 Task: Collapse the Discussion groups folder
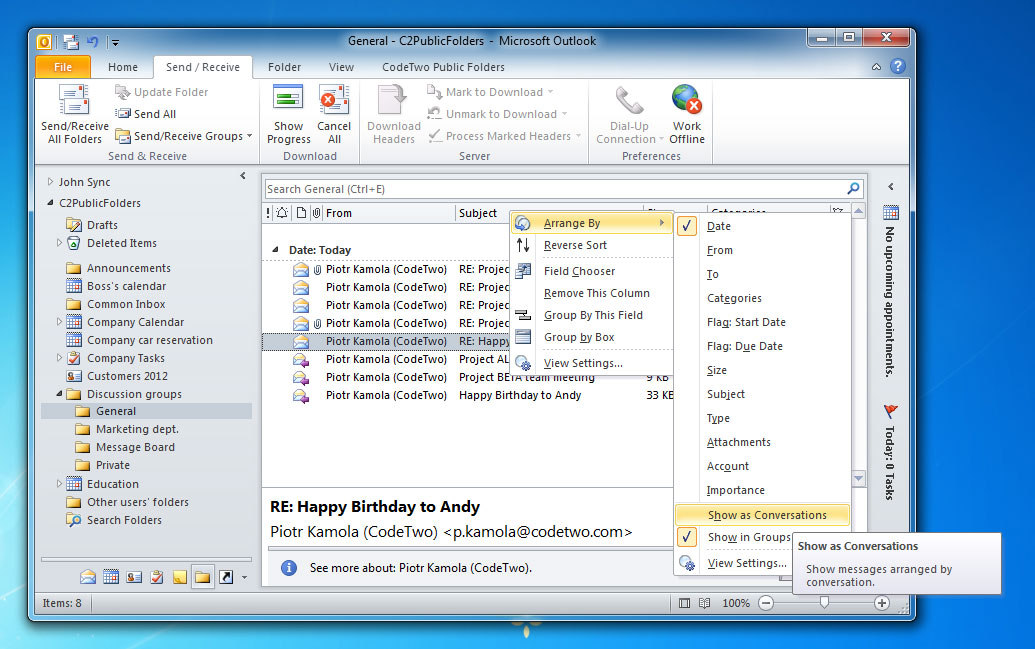[59, 393]
